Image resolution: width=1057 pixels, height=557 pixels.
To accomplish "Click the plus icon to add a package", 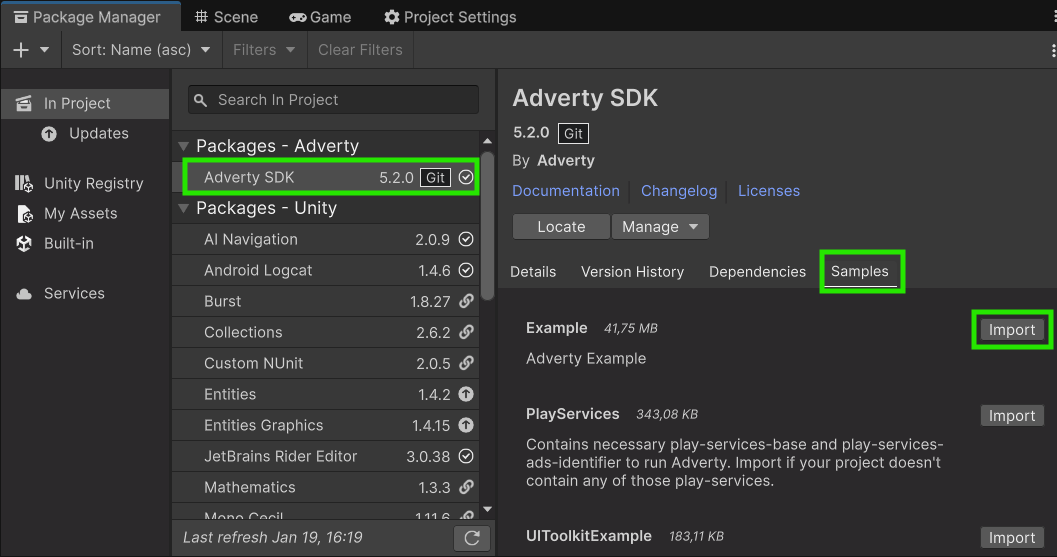I will (21, 50).
